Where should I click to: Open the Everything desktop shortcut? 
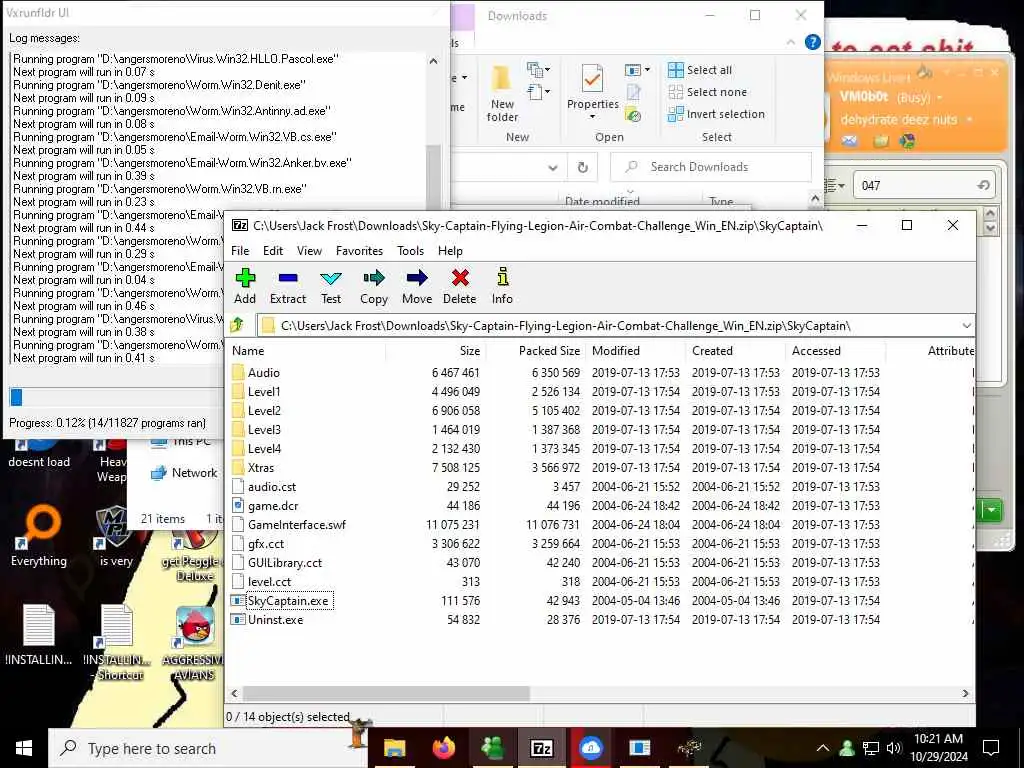(39, 536)
